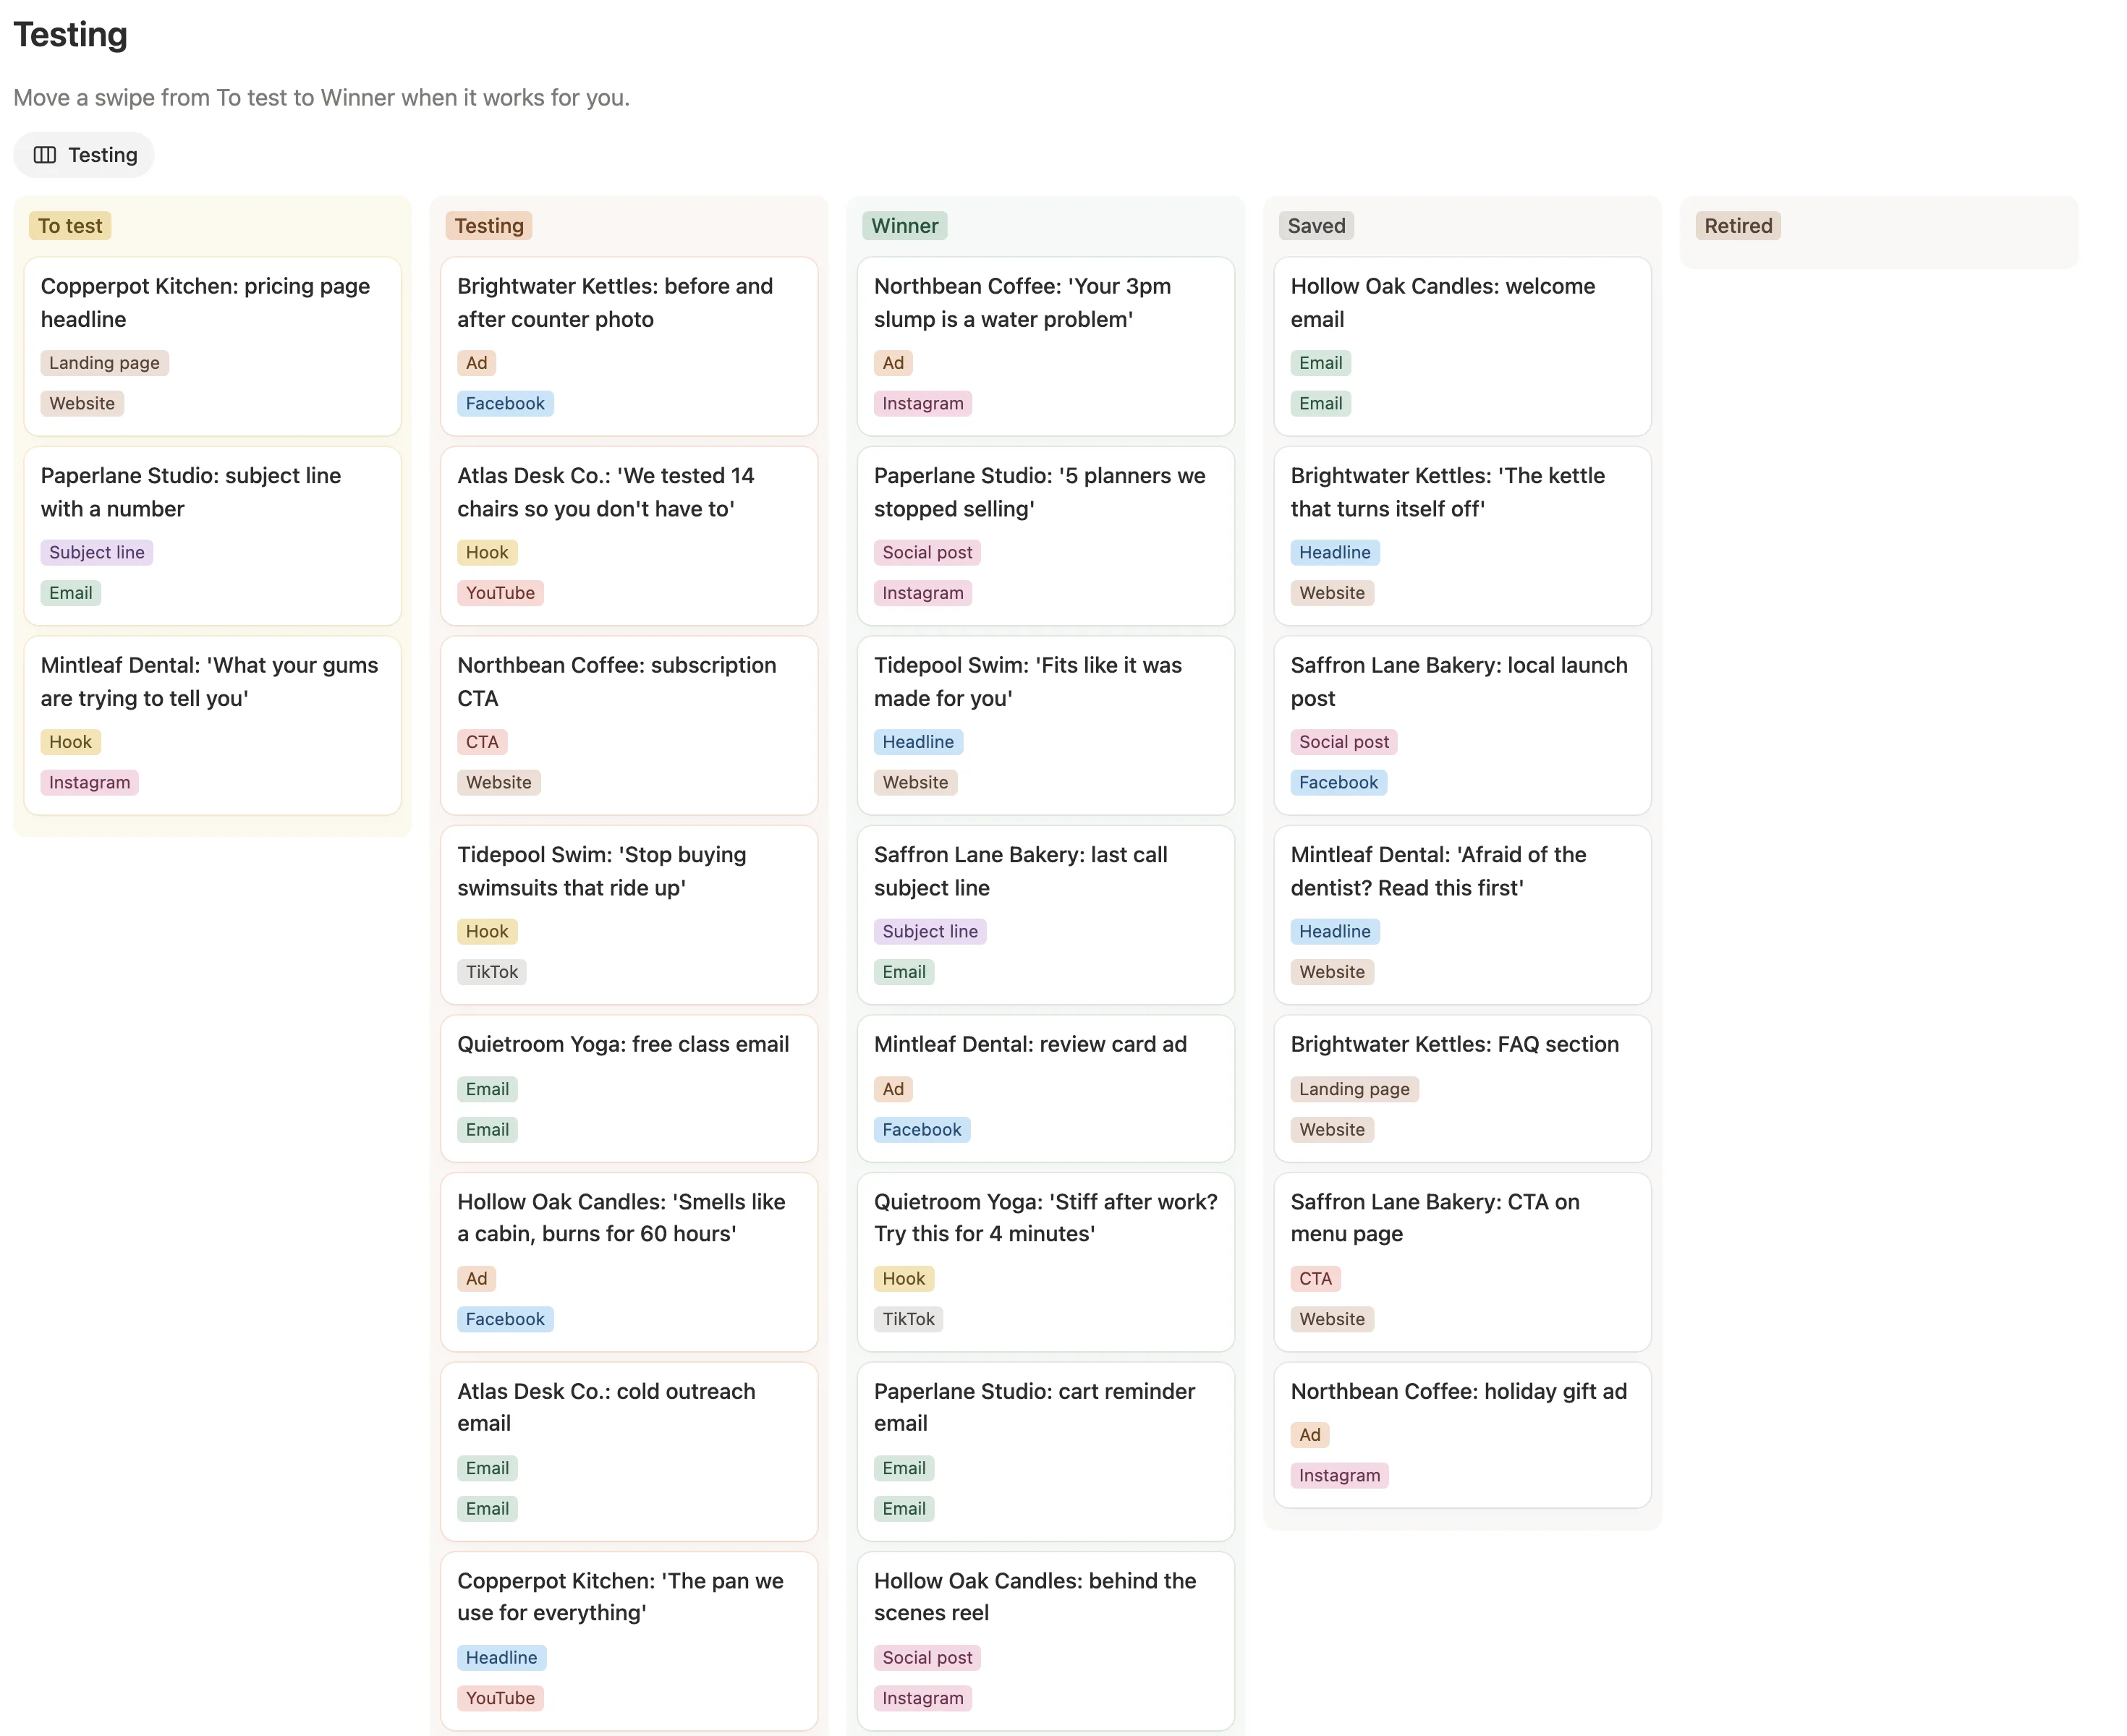
Task: Open Tidepool Swim 'Fits like it was made' card
Action: (x=1046, y=725)
